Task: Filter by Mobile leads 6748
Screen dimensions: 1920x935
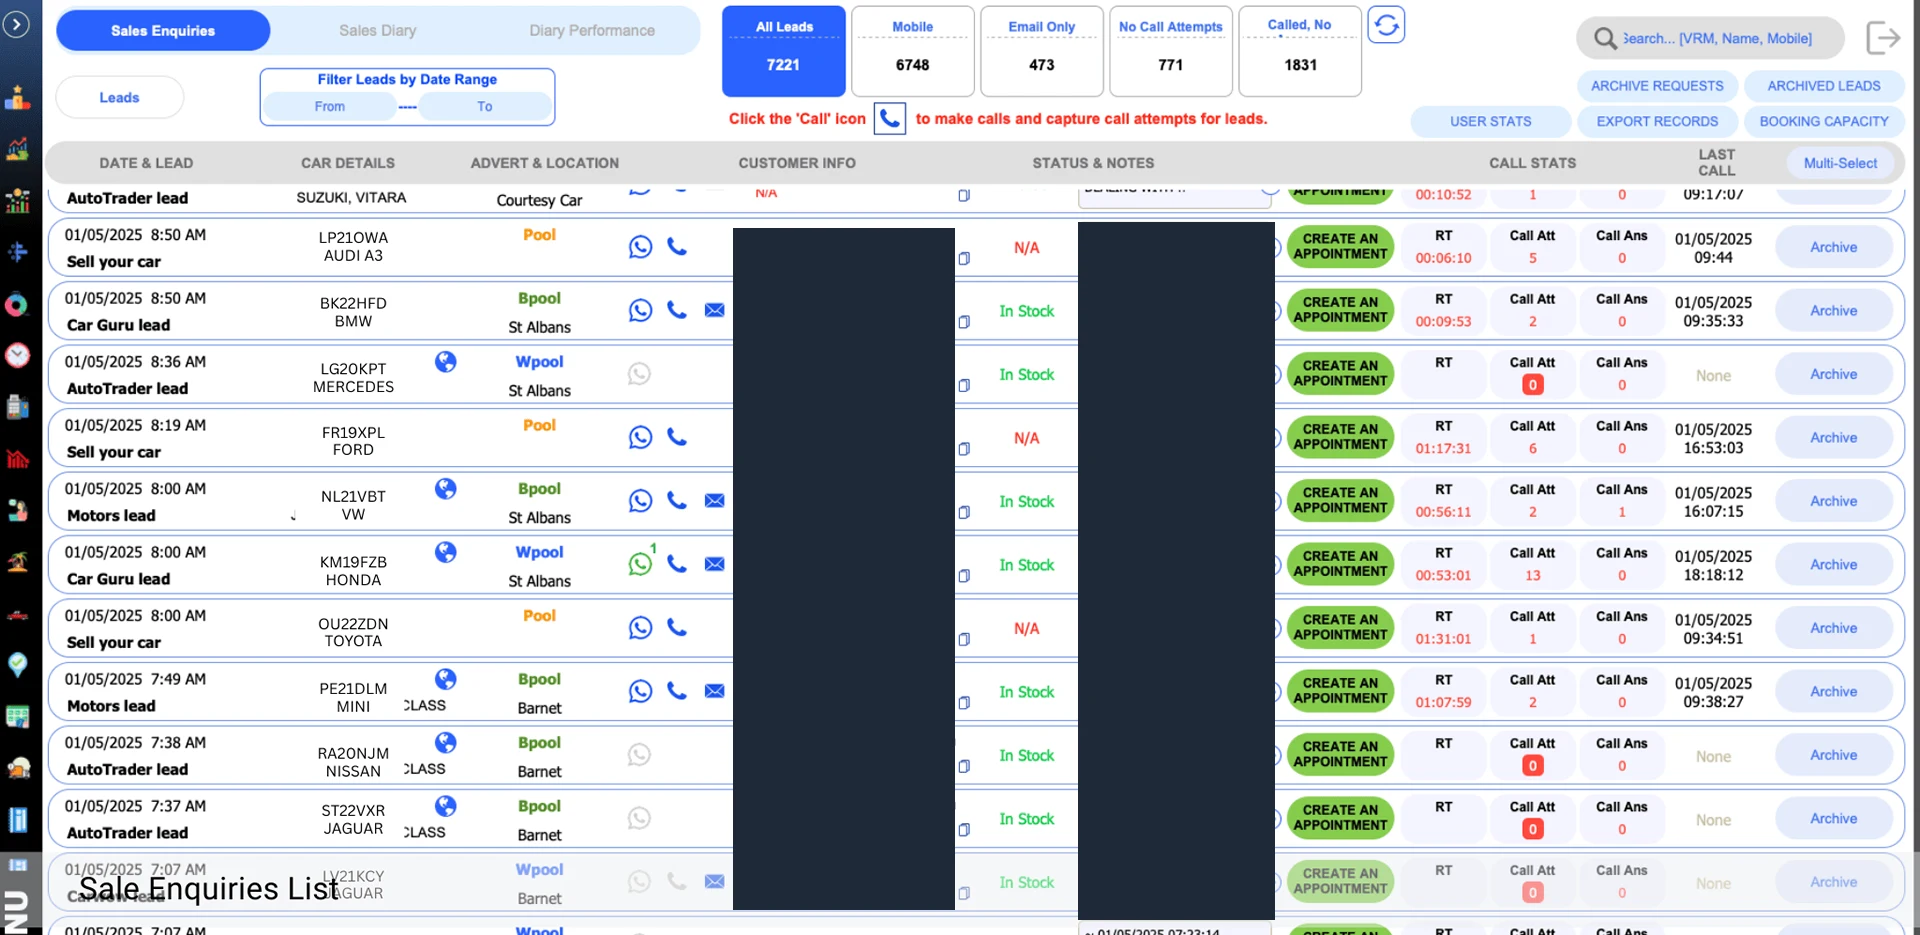Action: point(912,51)
